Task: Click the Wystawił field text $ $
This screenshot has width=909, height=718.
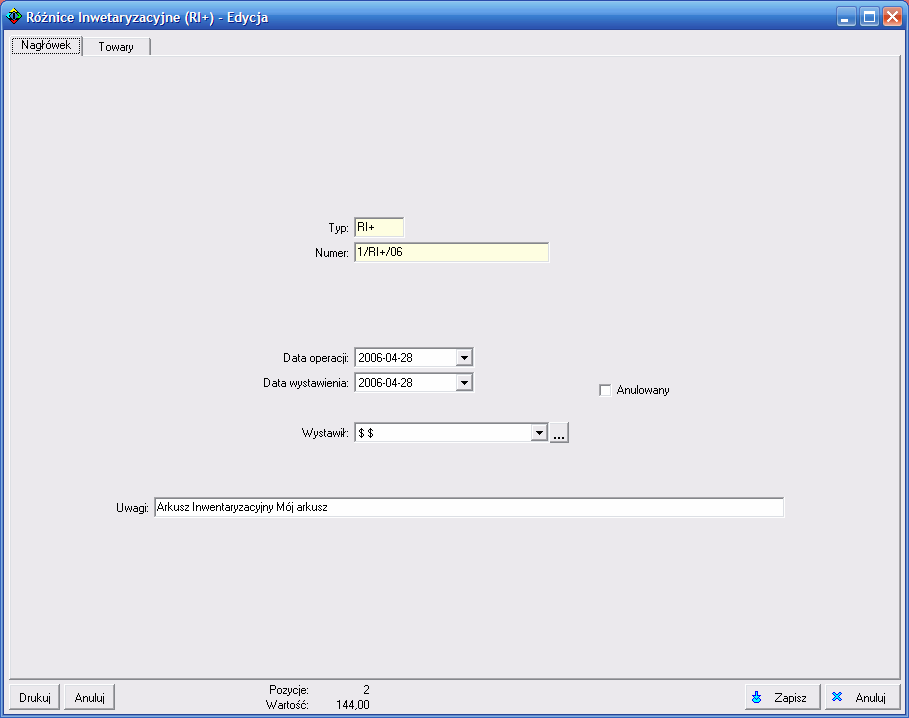Action: [x=366, y=433]
